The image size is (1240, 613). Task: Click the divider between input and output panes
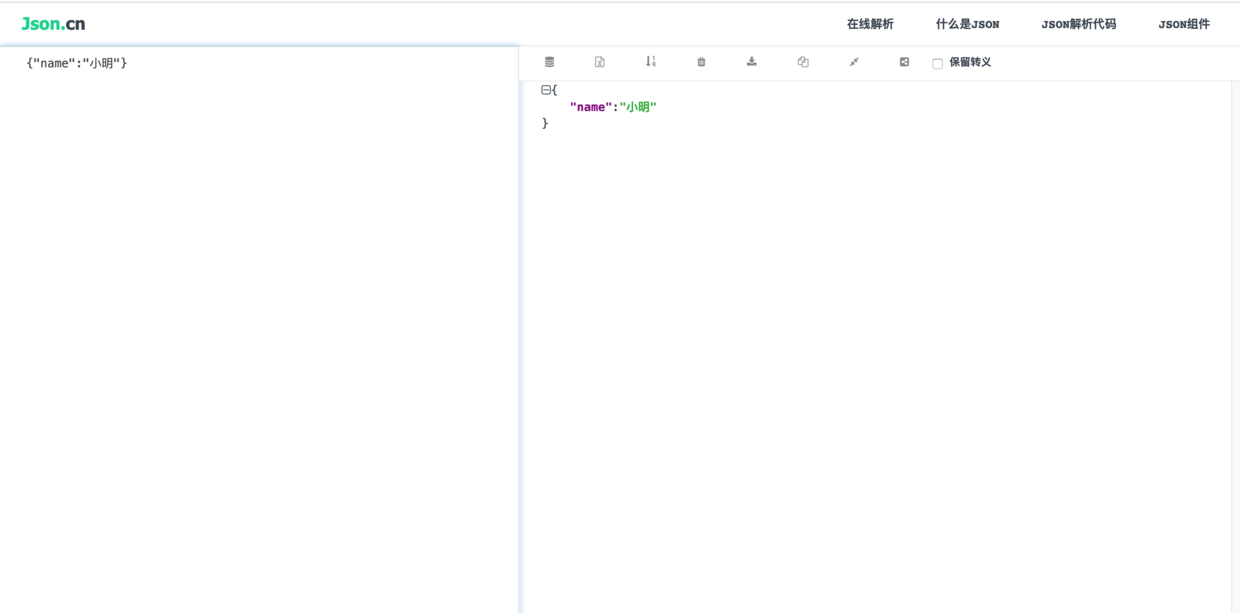click(x=520, y=300)
